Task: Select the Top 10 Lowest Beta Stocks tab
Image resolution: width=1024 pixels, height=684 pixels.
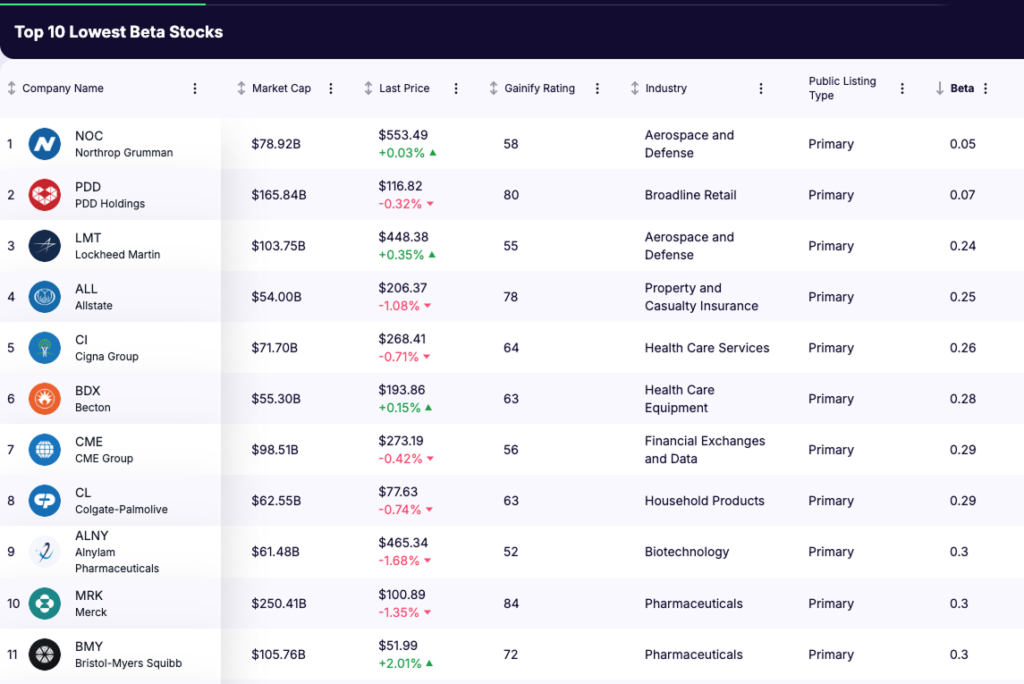Action: point(118,31)
